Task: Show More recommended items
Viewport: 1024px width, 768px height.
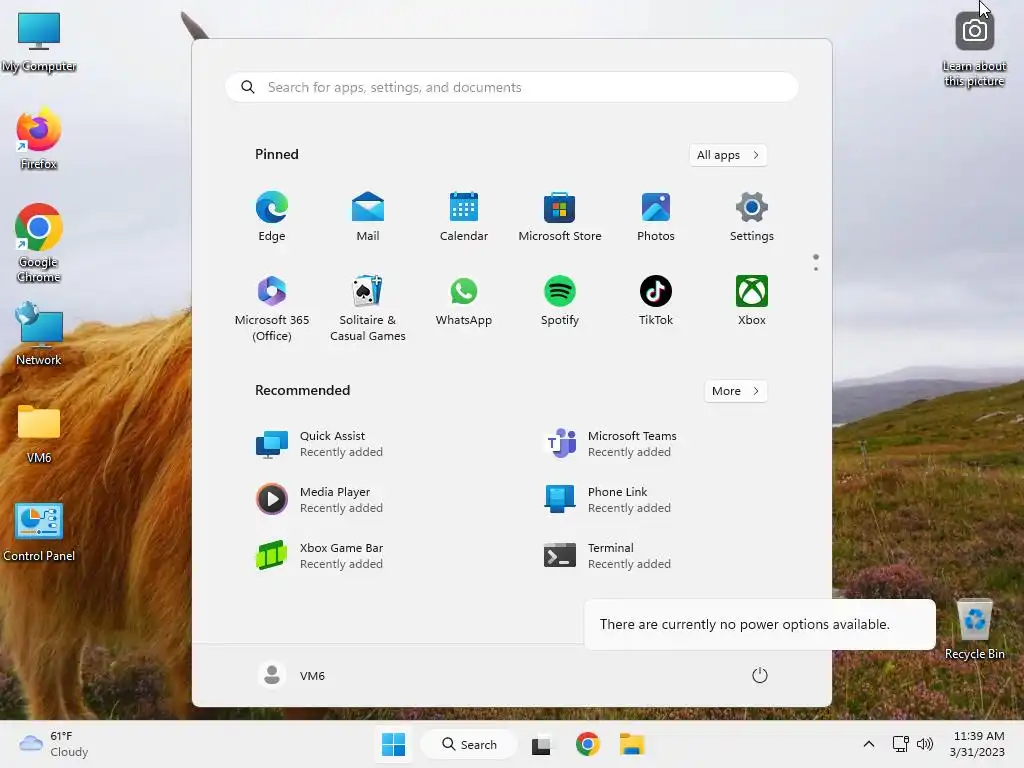Action: tap(735, 391)
